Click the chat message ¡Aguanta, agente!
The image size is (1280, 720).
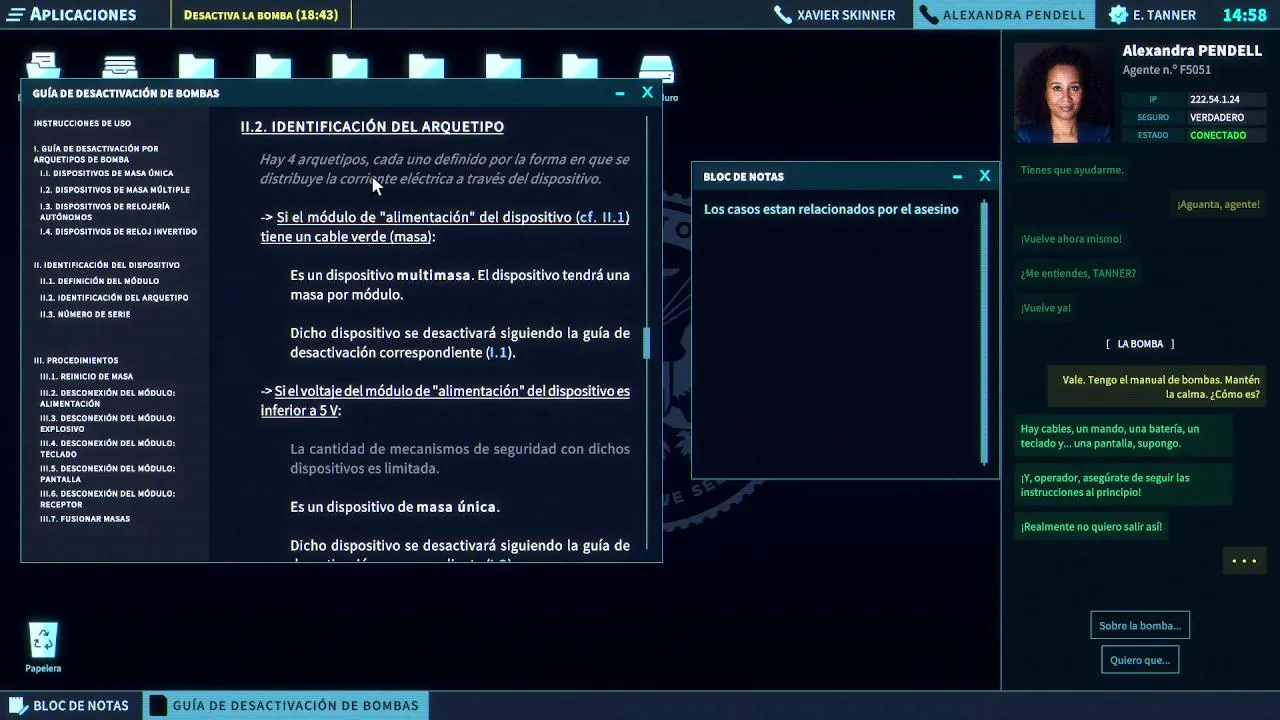[1218, 204]
